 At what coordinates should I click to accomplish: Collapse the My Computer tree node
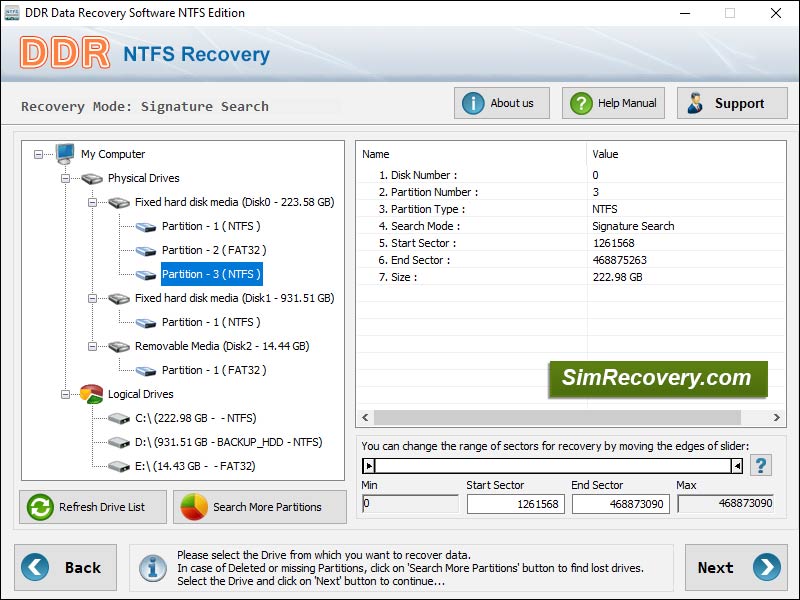[x=36, y=154]
